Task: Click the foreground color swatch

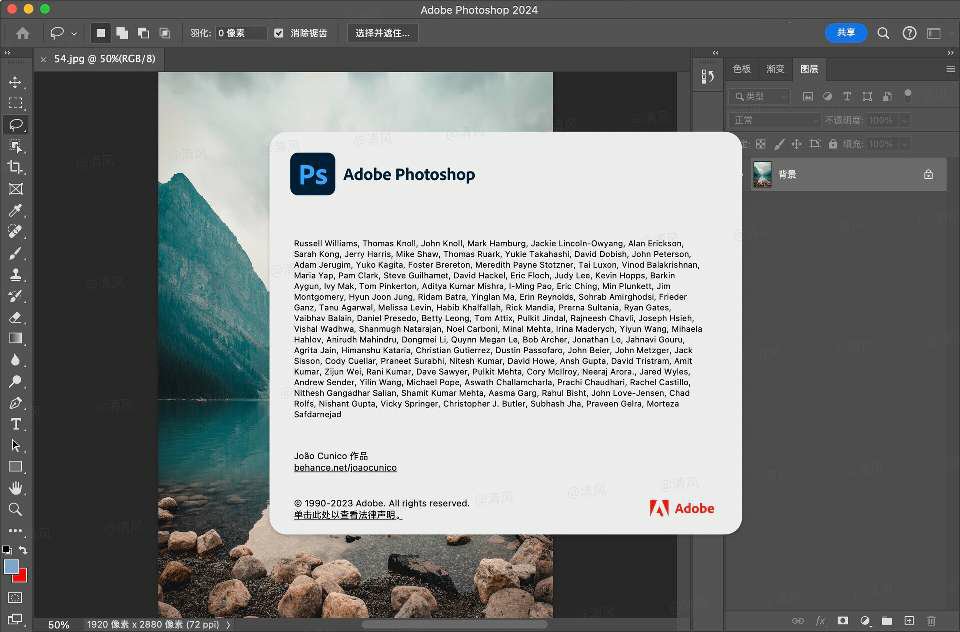Action: click(11, 566)
